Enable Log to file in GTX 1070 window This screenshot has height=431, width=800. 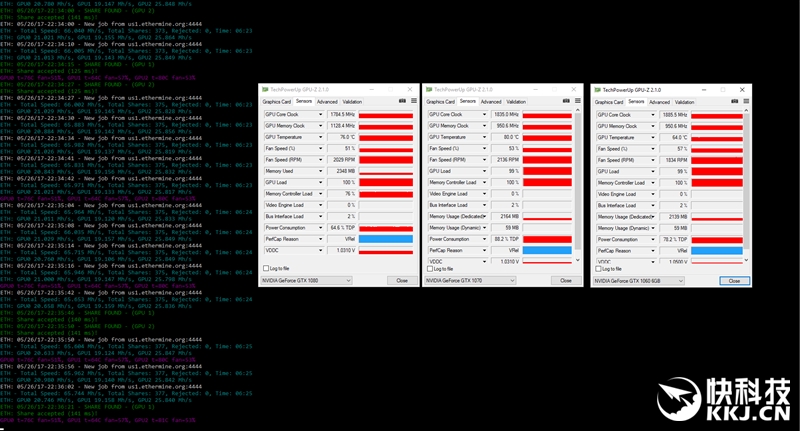point(430,269)
